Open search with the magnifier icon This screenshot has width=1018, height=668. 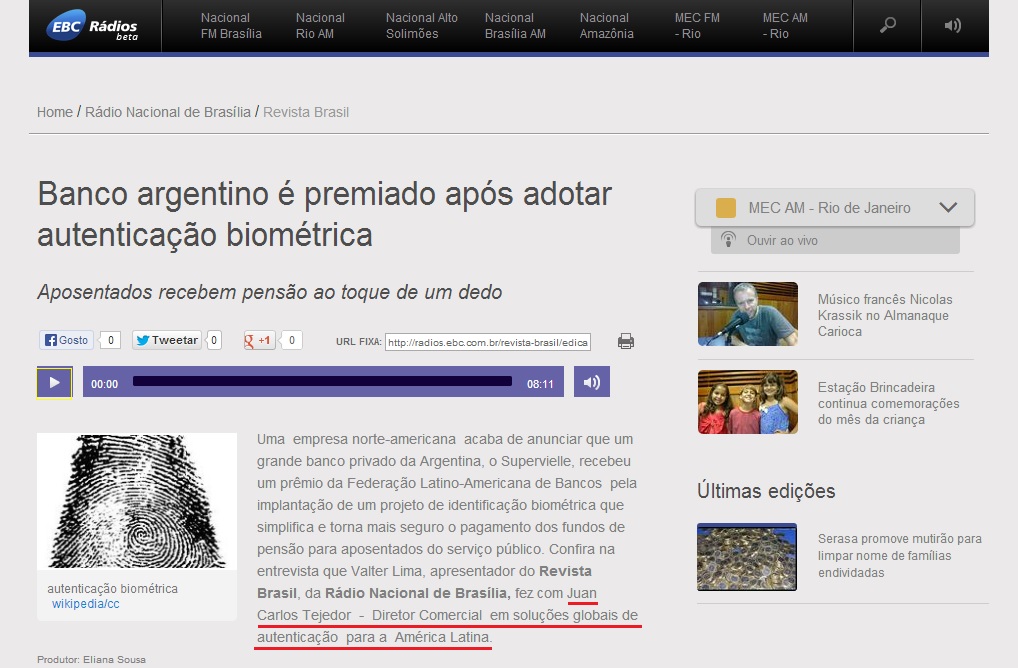pyautogui.click(x=887, y=26)
